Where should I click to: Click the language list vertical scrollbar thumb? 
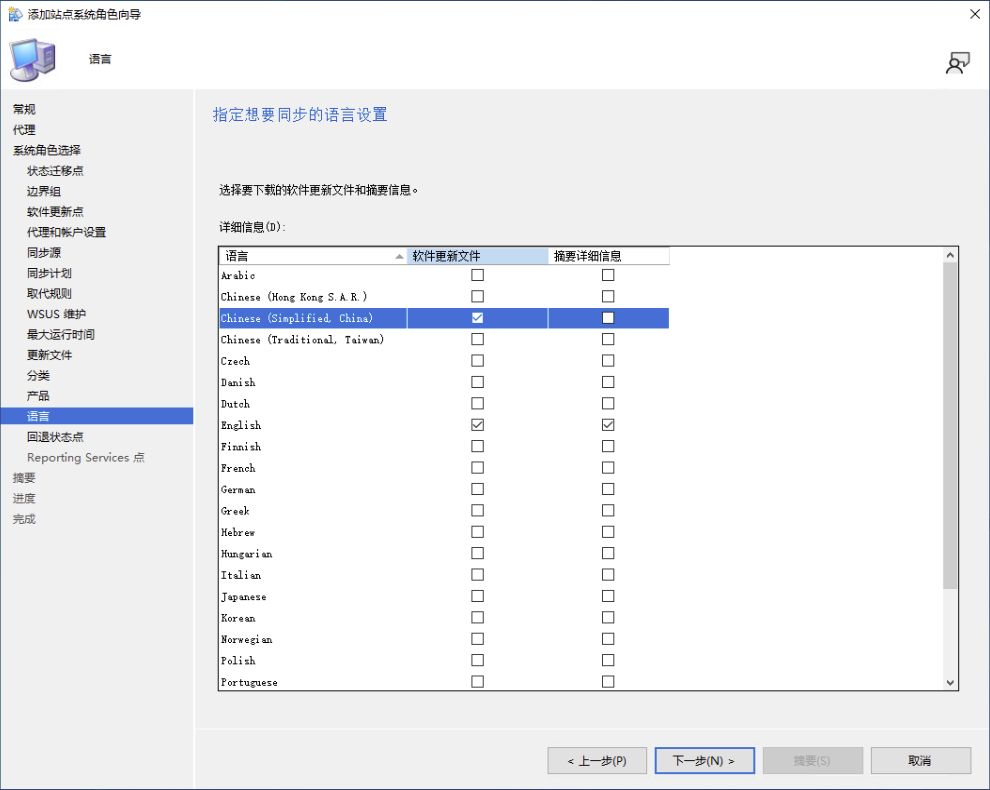pos(950,426)
